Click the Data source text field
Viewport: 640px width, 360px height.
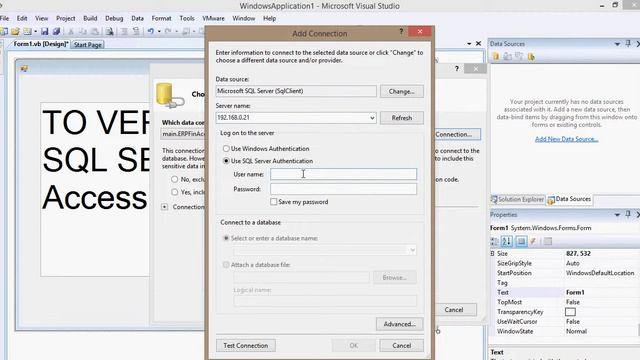pyautogui.click(x=296, y=91)
